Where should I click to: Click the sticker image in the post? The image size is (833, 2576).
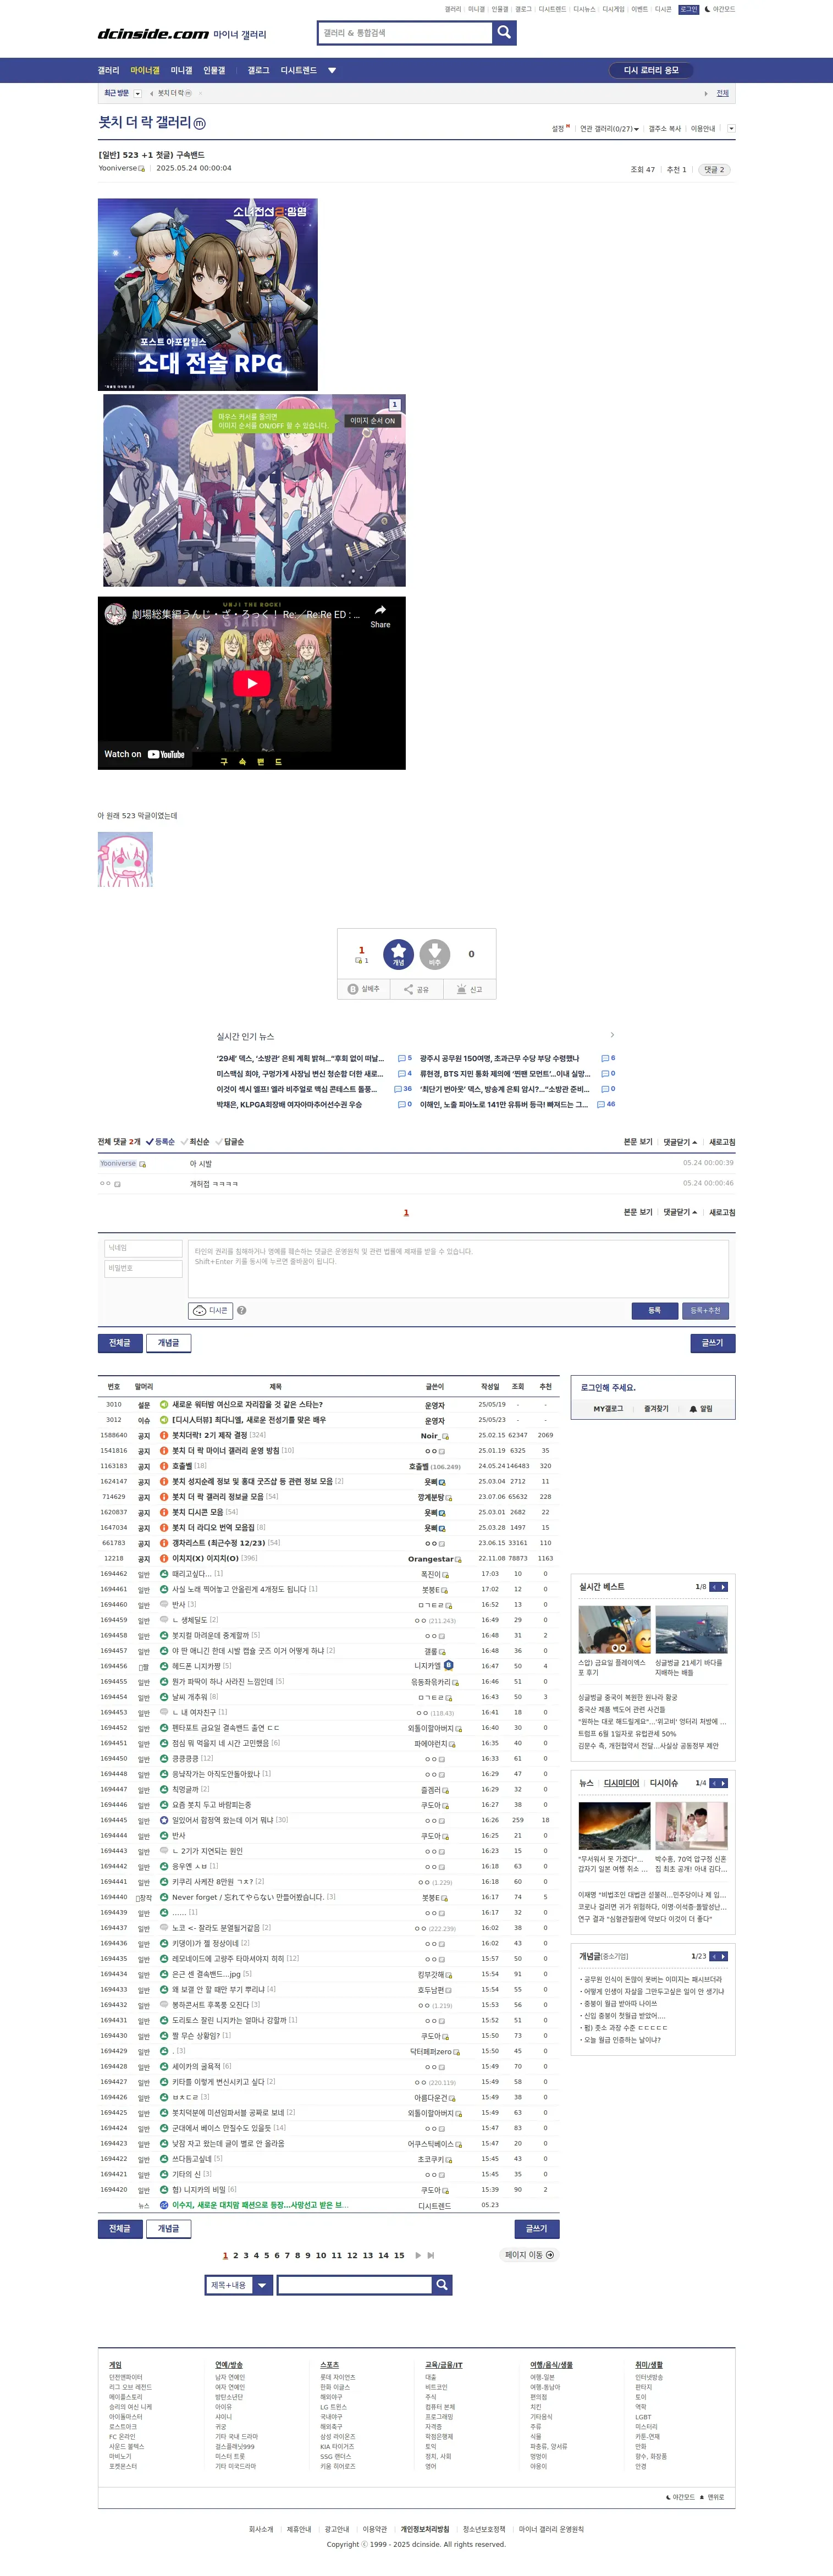(125, 859)
